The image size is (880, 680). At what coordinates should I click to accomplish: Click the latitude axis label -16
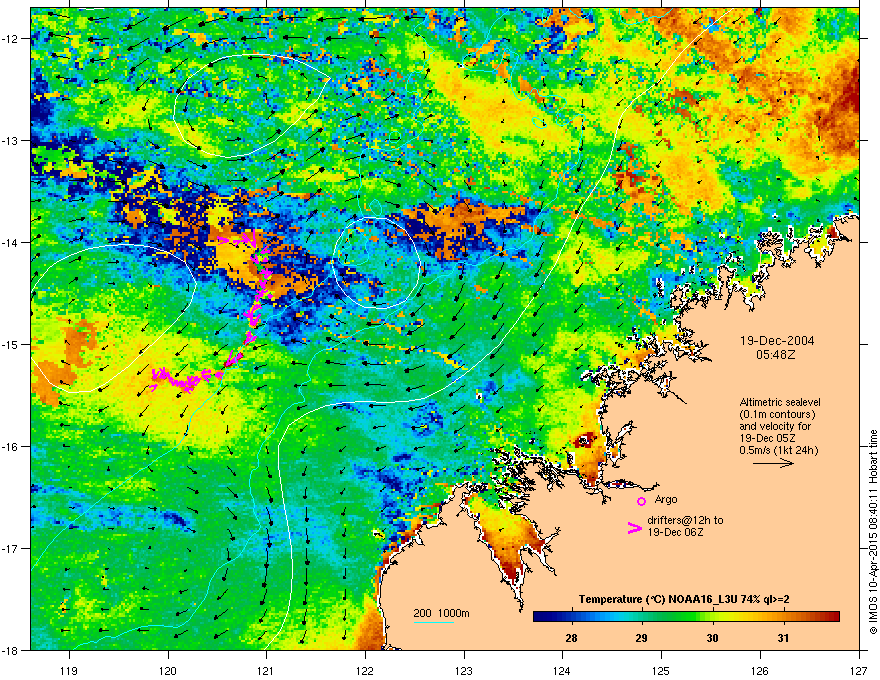tap(11, 446)
